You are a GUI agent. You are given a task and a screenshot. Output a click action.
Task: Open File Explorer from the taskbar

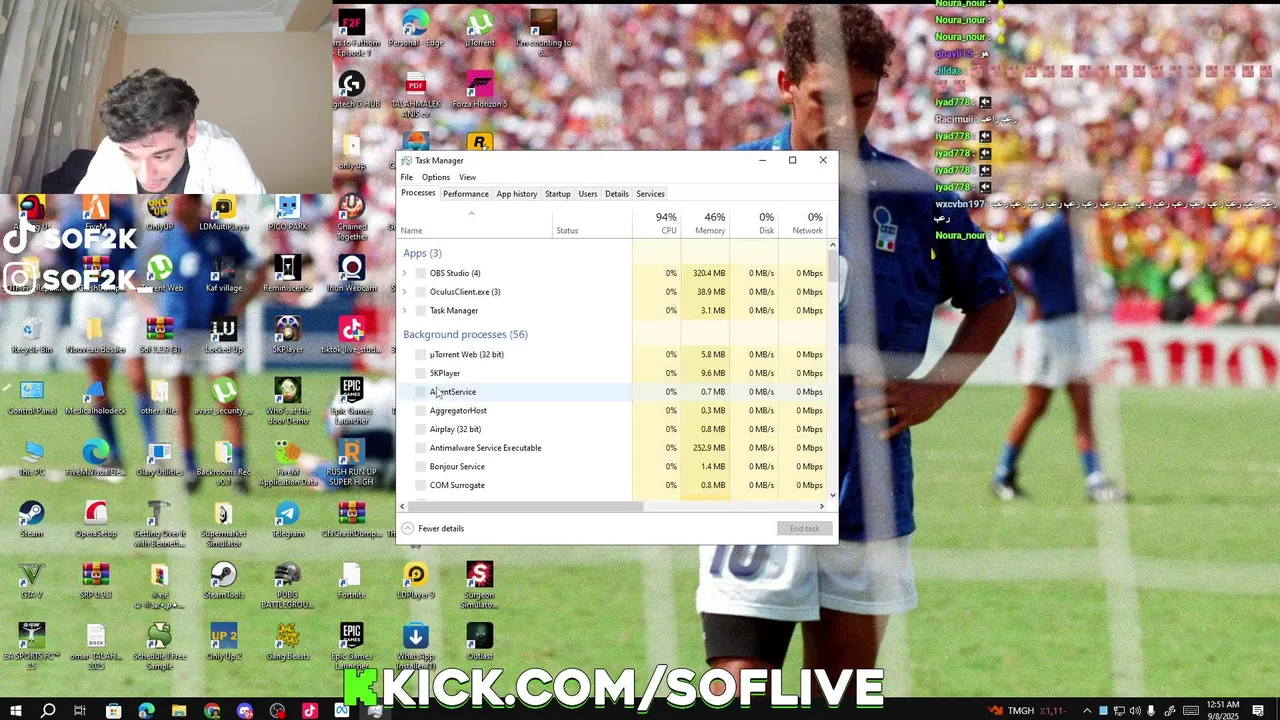coord(179,711)
